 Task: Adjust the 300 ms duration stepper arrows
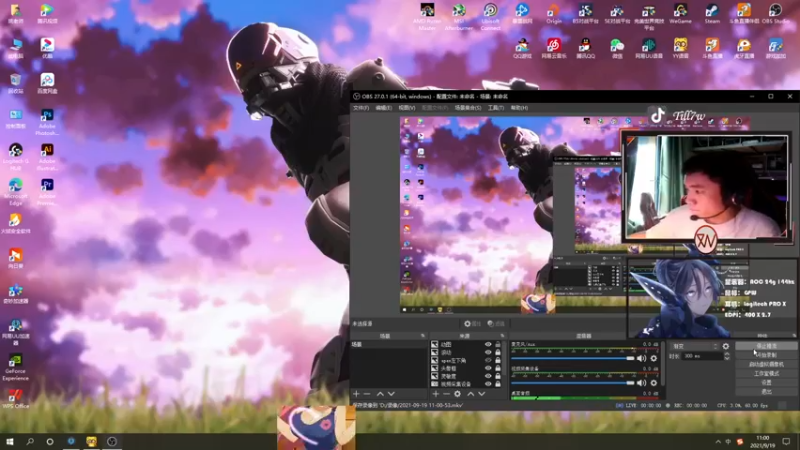[727, 356]
